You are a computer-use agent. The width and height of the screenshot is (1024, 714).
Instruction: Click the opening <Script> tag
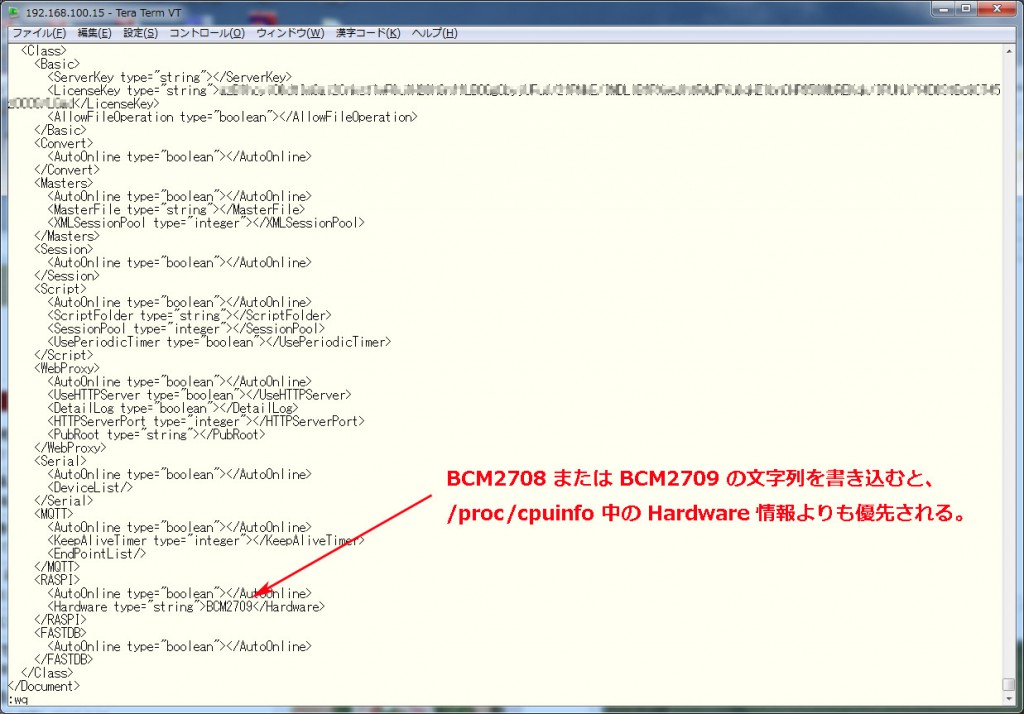[x=60, y=289]
